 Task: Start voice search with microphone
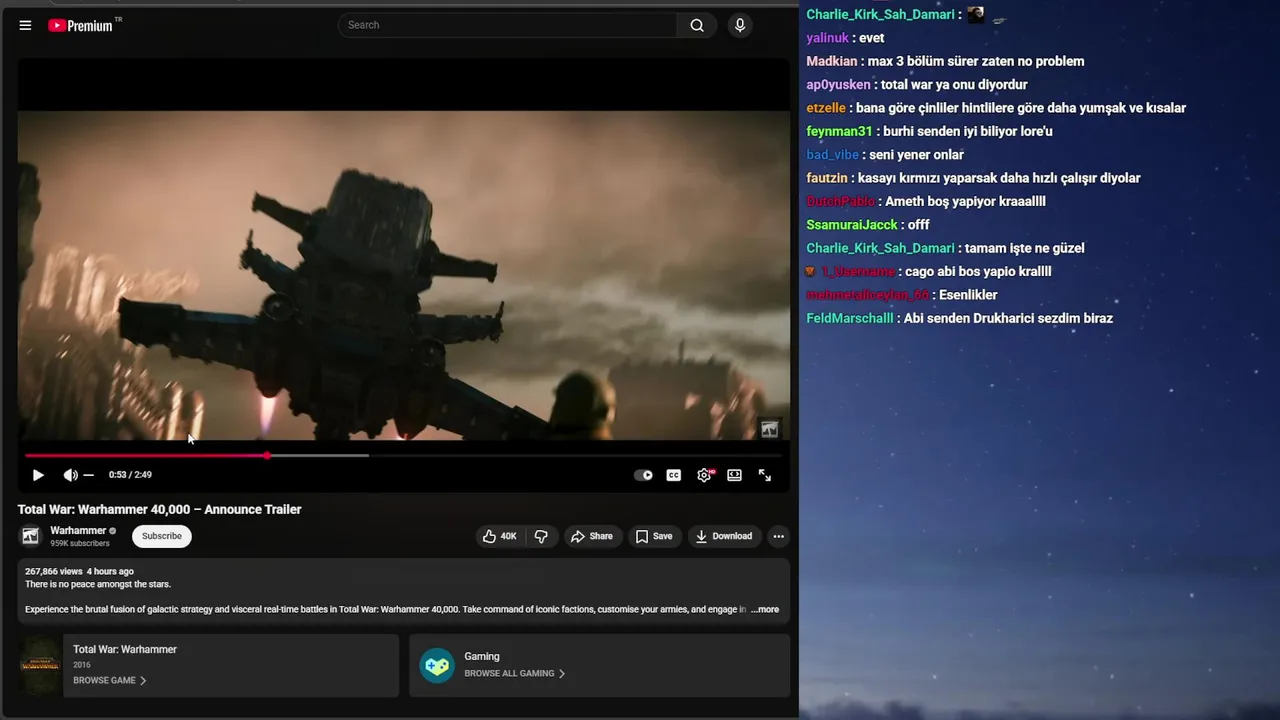click(740, 25)
